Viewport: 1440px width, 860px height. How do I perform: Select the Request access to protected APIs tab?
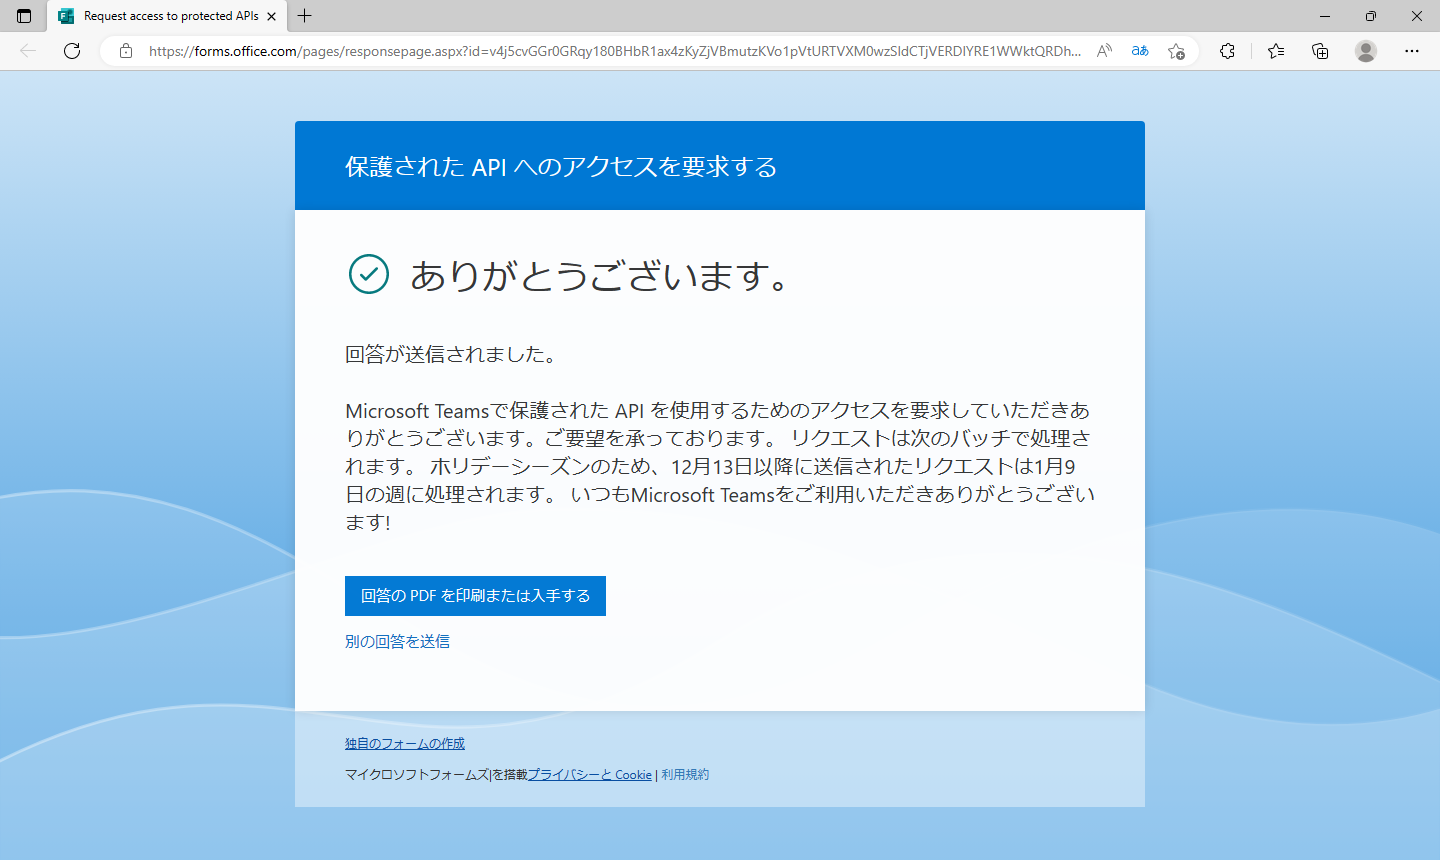[x=167, y=16]
